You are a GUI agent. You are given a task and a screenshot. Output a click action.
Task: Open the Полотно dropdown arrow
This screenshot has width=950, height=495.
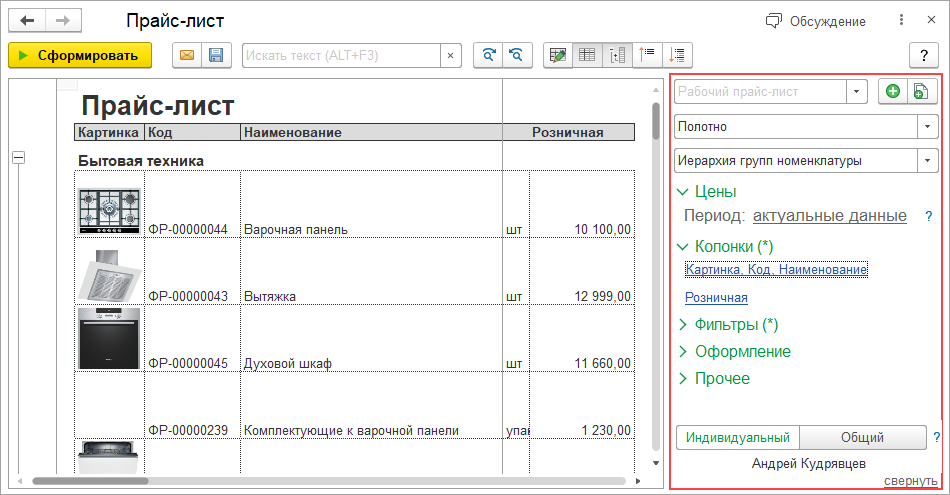tap(928, 127)
